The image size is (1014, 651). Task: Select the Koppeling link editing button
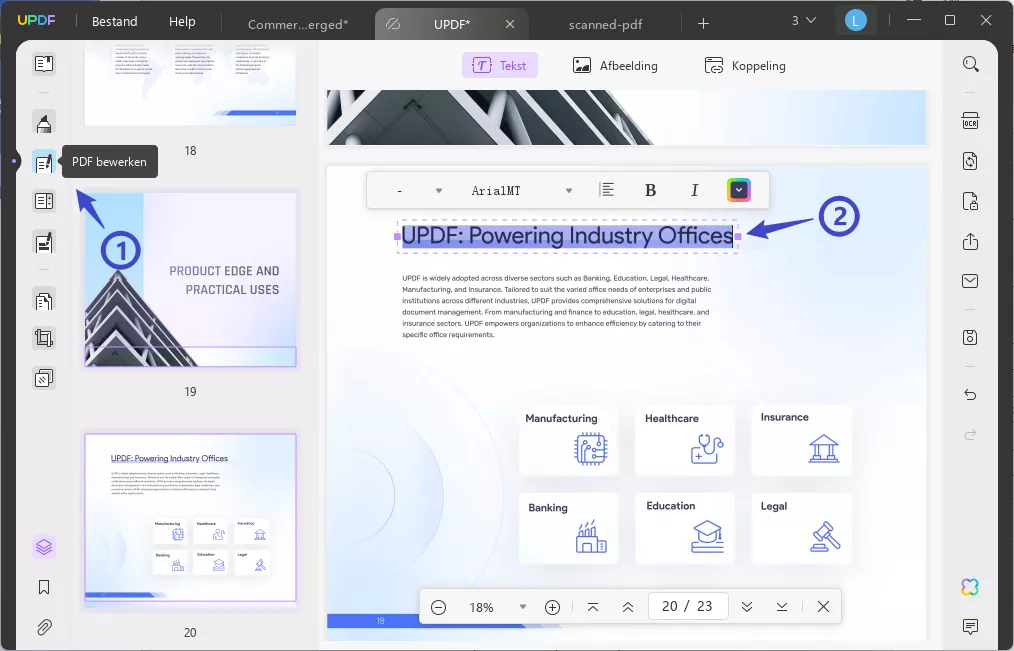[745, 65]
